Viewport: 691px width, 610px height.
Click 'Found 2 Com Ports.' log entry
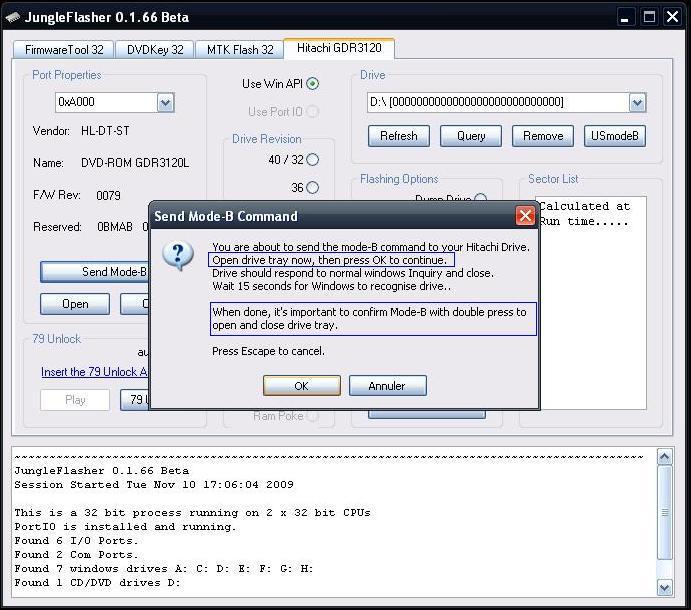[76, 554]
